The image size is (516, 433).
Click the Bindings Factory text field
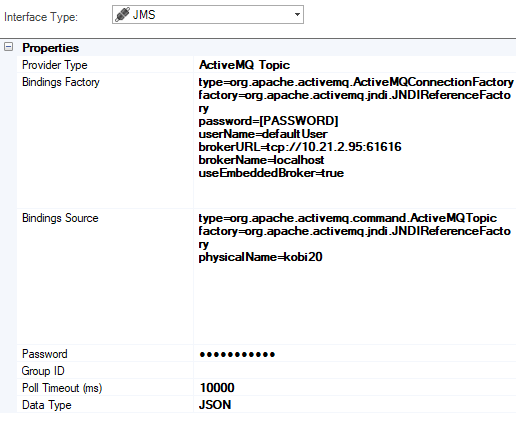coord(355,141)
